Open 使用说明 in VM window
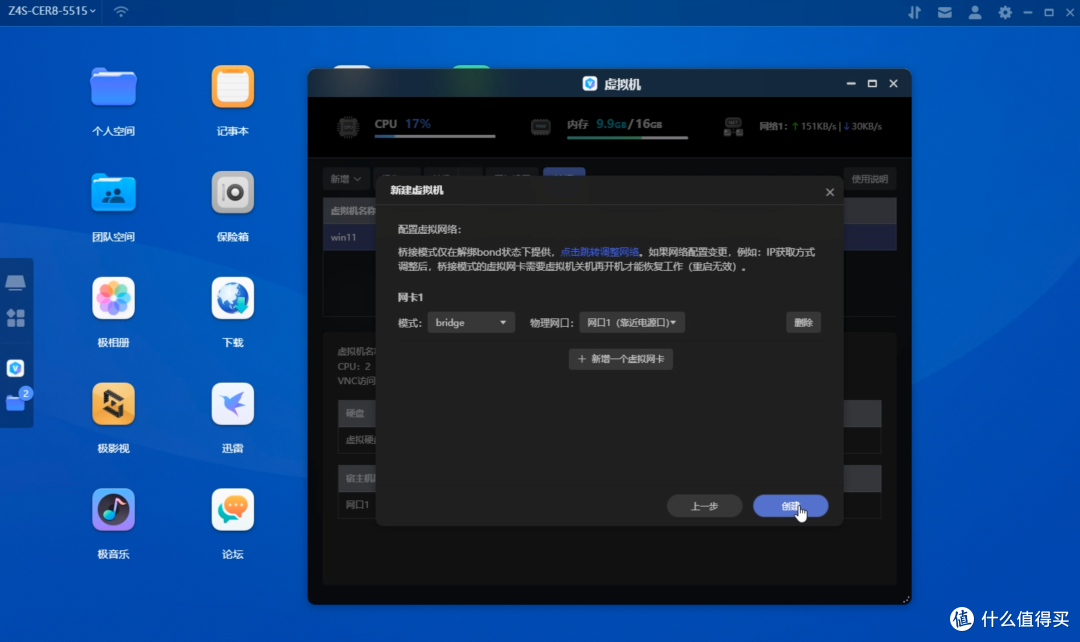The image size is (1080, 642). [869, 179]
